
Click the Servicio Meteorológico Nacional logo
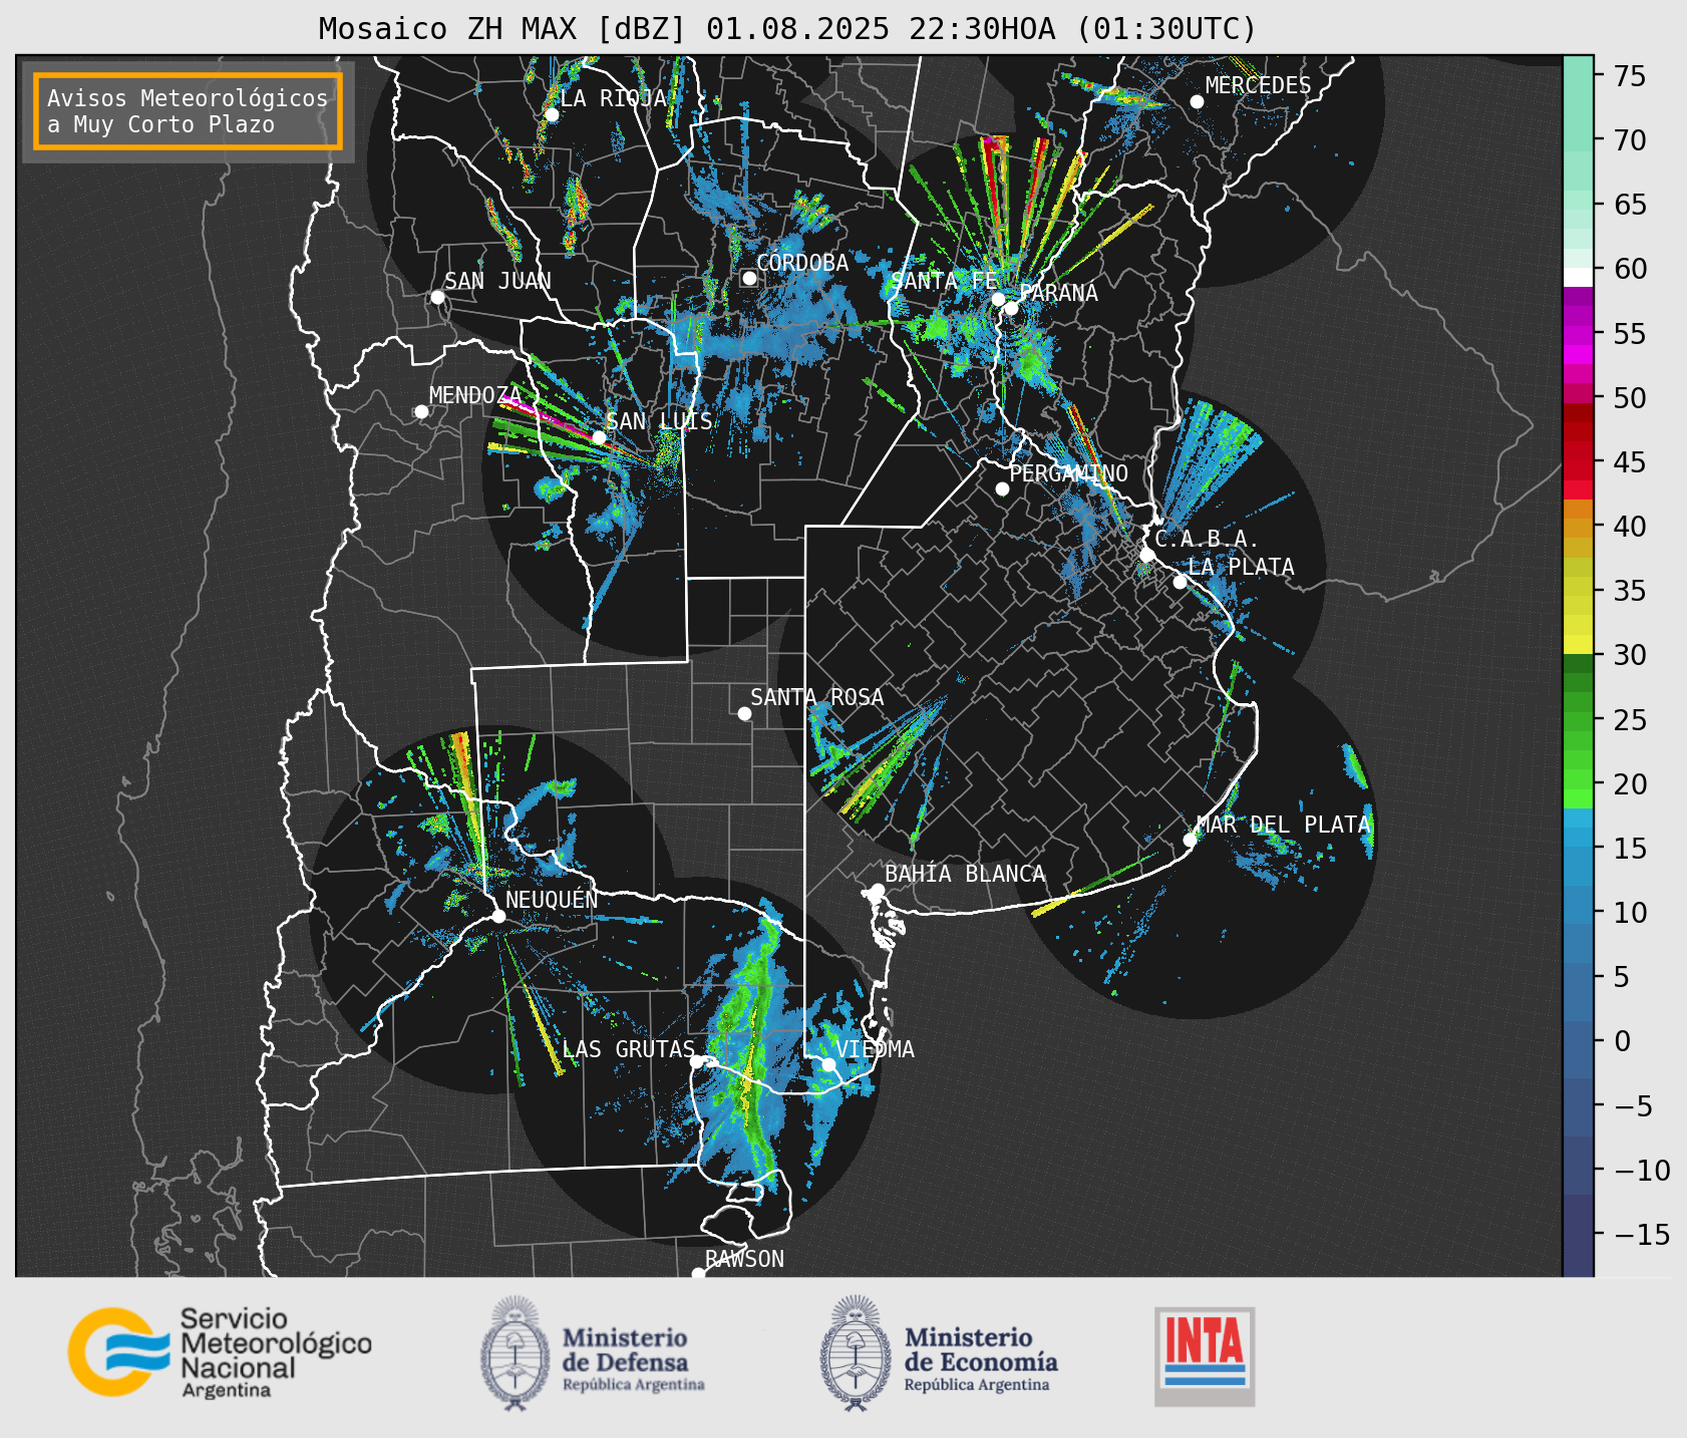coord(220,1352)
